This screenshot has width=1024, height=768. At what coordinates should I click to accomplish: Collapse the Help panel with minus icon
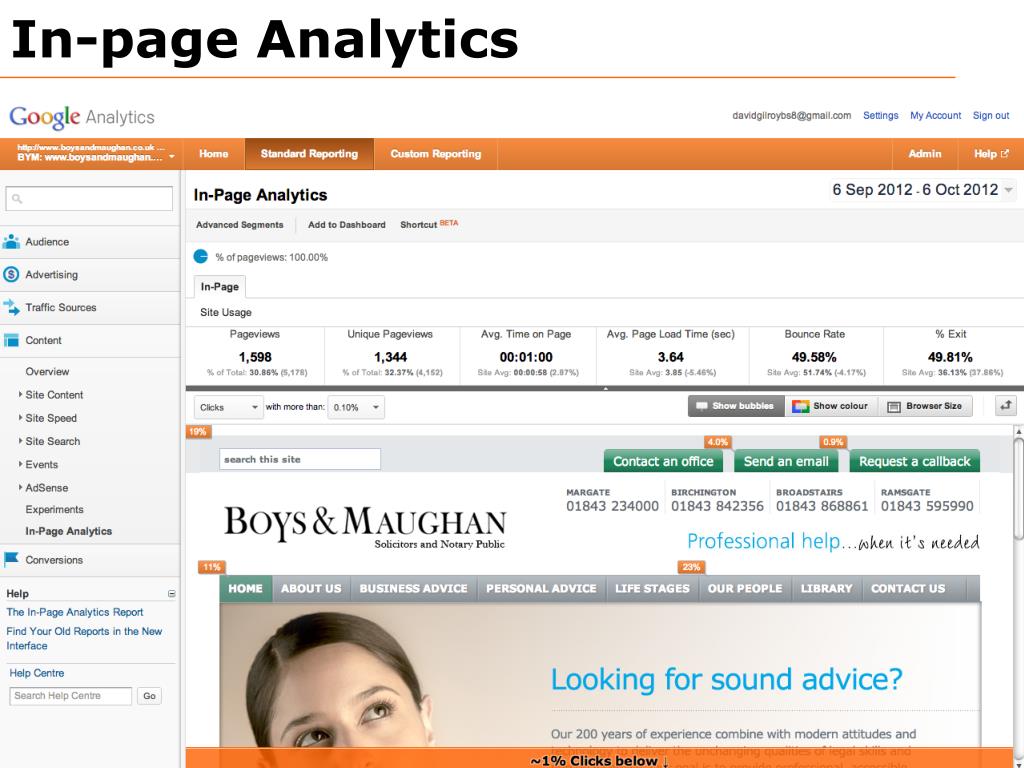tap(172, 594)
